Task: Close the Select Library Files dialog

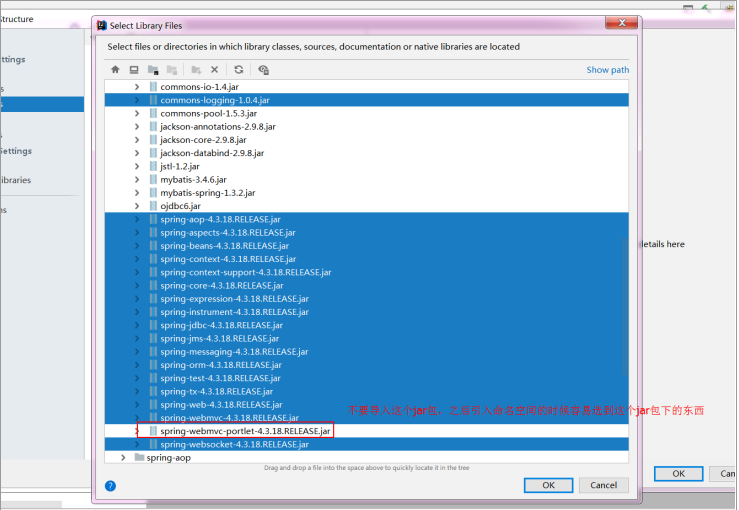Action: point(622,23)
